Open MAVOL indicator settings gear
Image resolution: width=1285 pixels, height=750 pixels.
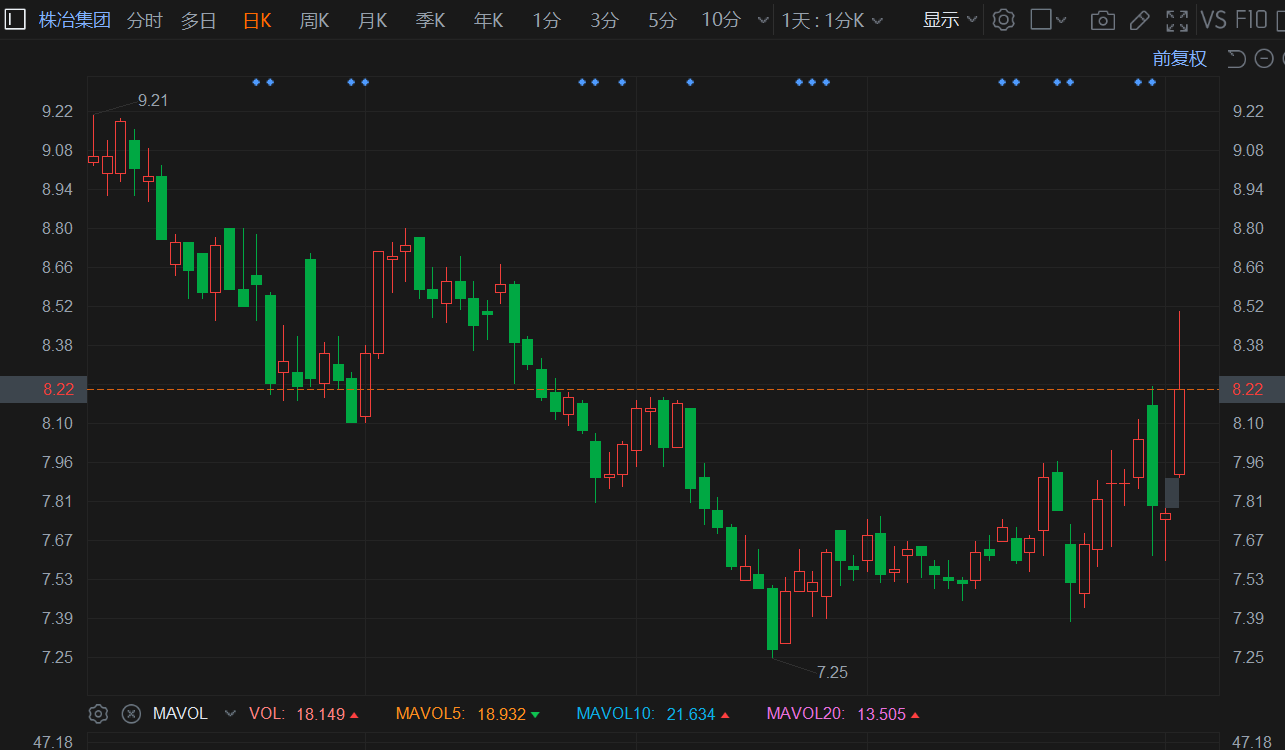coord(98,714)
